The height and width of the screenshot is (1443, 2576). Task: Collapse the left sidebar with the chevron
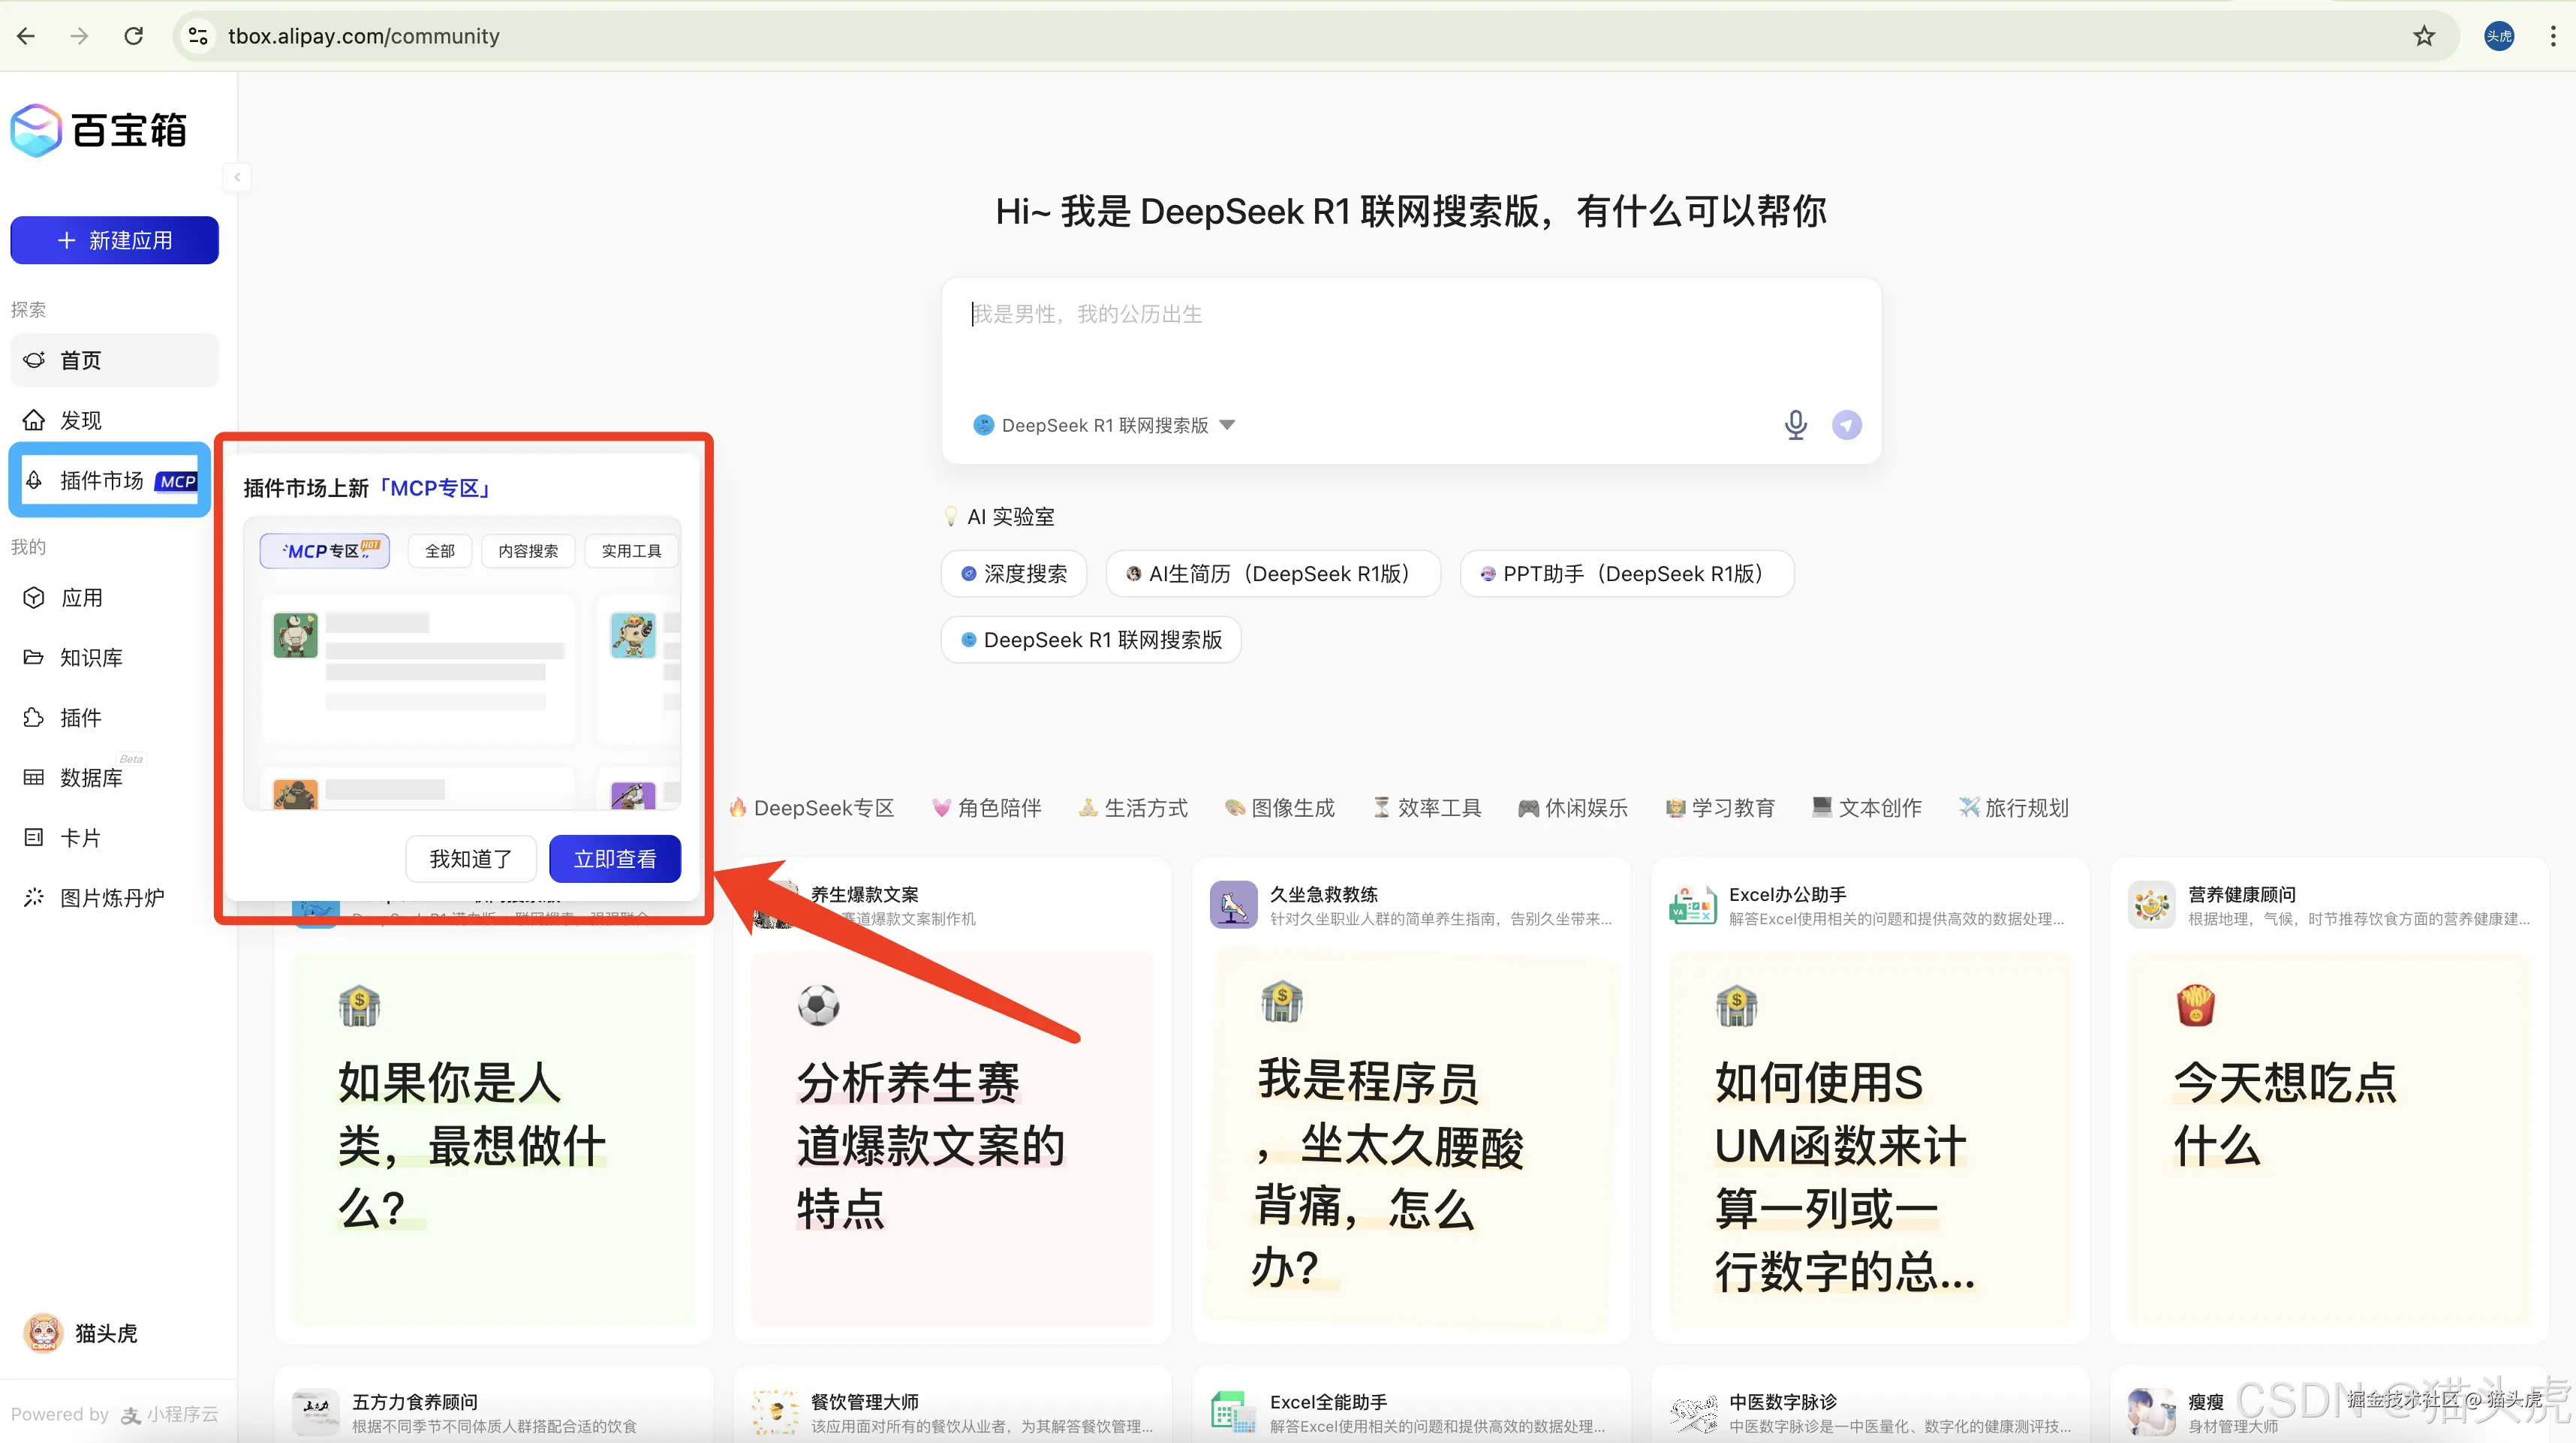(x=237, y=177)
